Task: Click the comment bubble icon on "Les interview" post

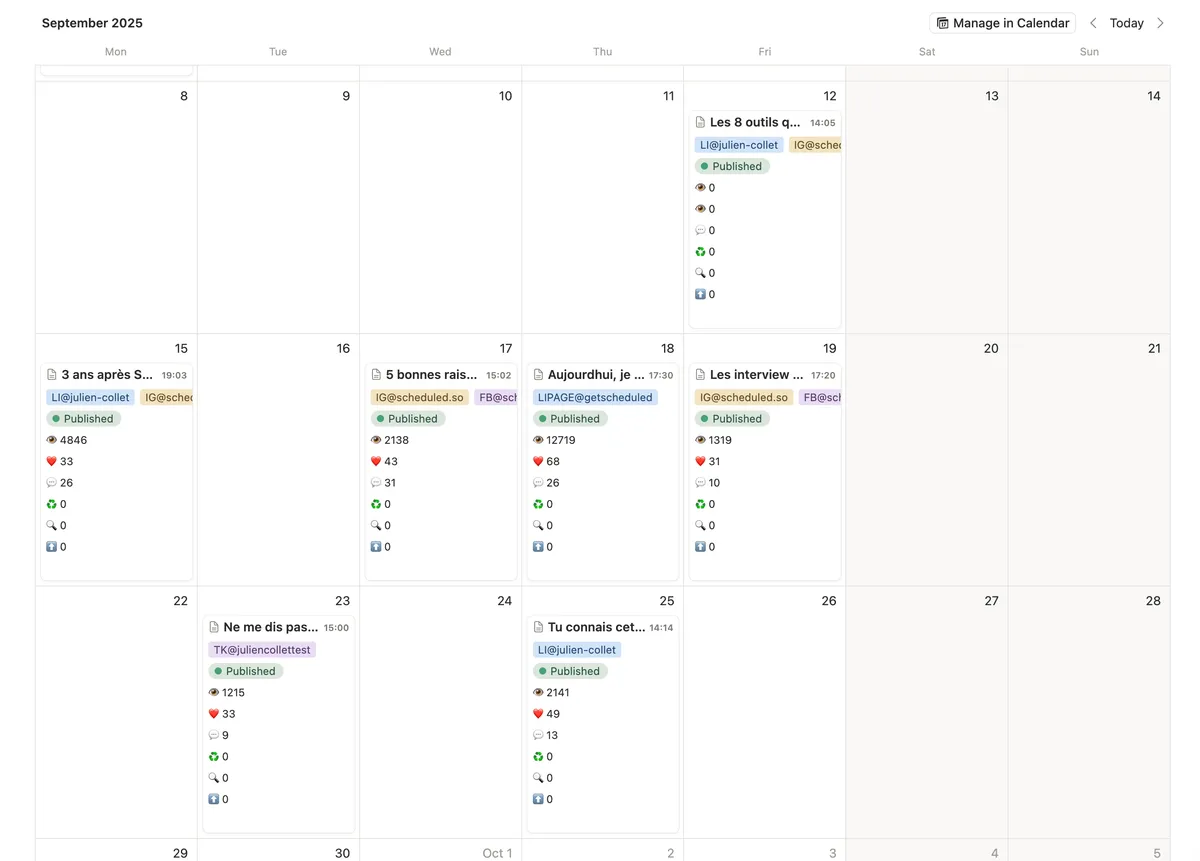Action: tap(701, 482)
